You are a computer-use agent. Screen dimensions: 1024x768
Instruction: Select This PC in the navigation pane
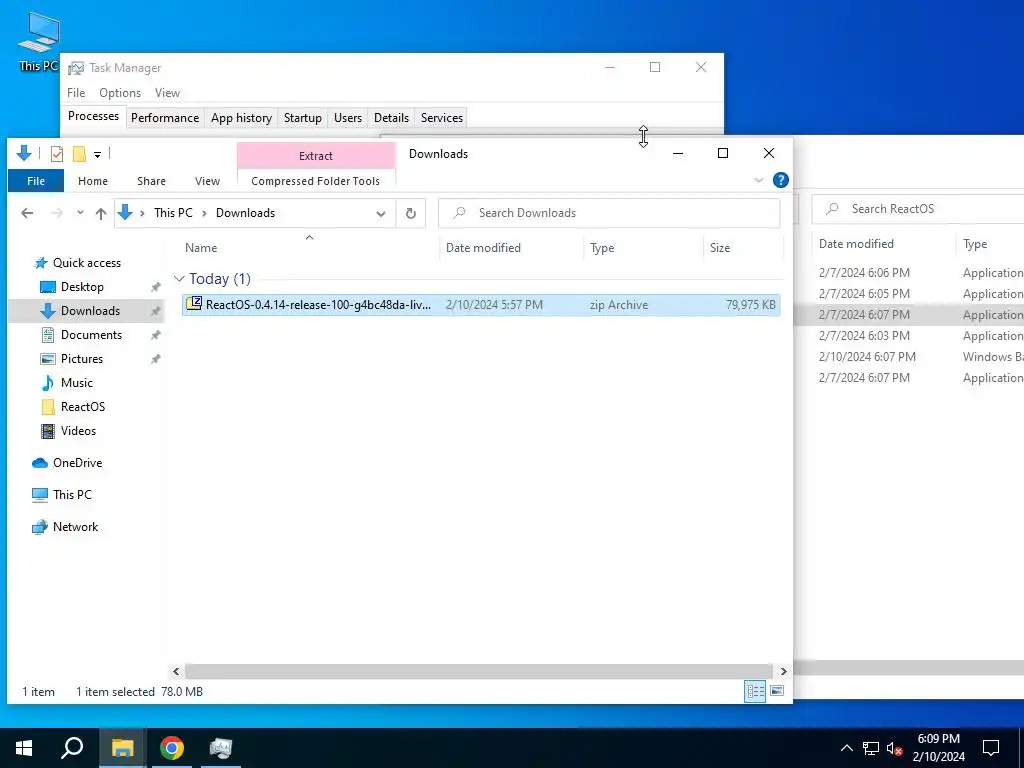tap(72, 495)
